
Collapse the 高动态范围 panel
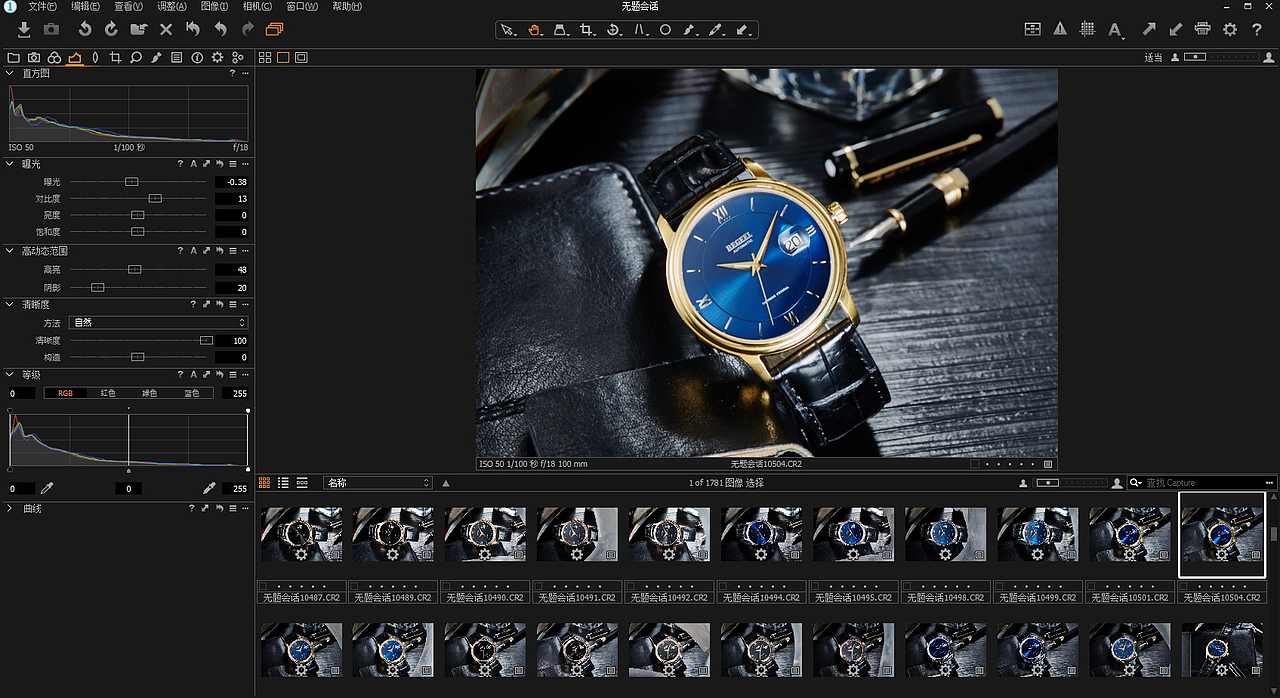pyautogui.click(x=10, y=251)
